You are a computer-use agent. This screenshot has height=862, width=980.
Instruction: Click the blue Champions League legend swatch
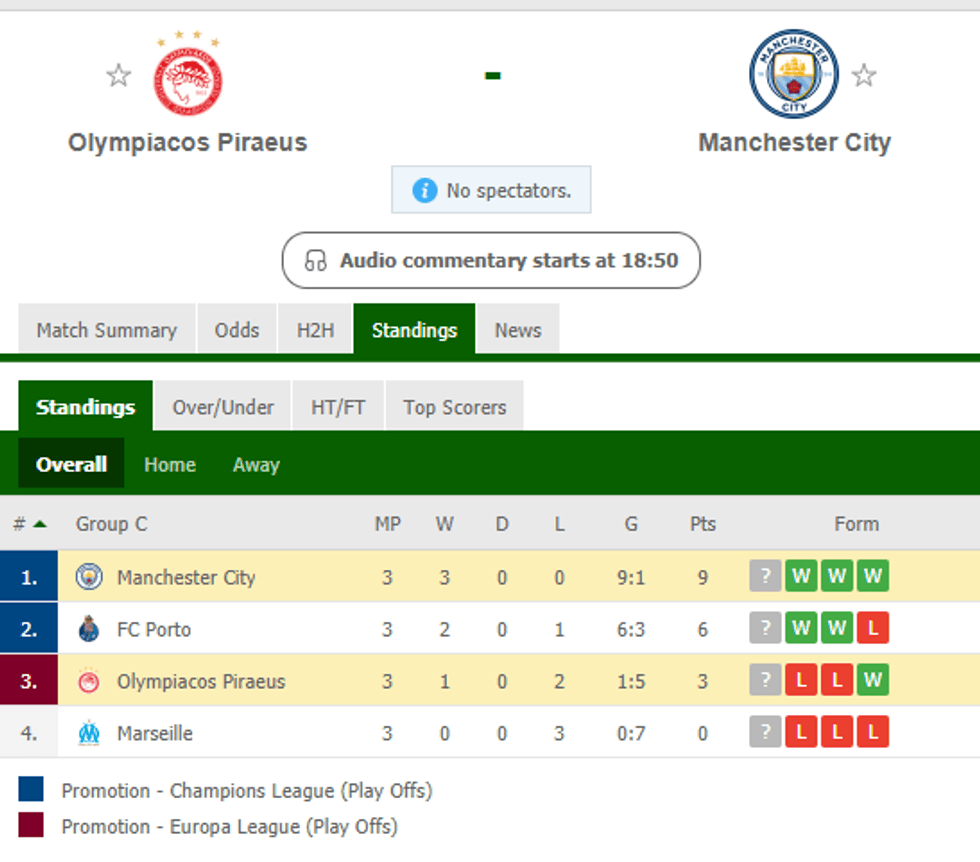[x=31, y=790]
